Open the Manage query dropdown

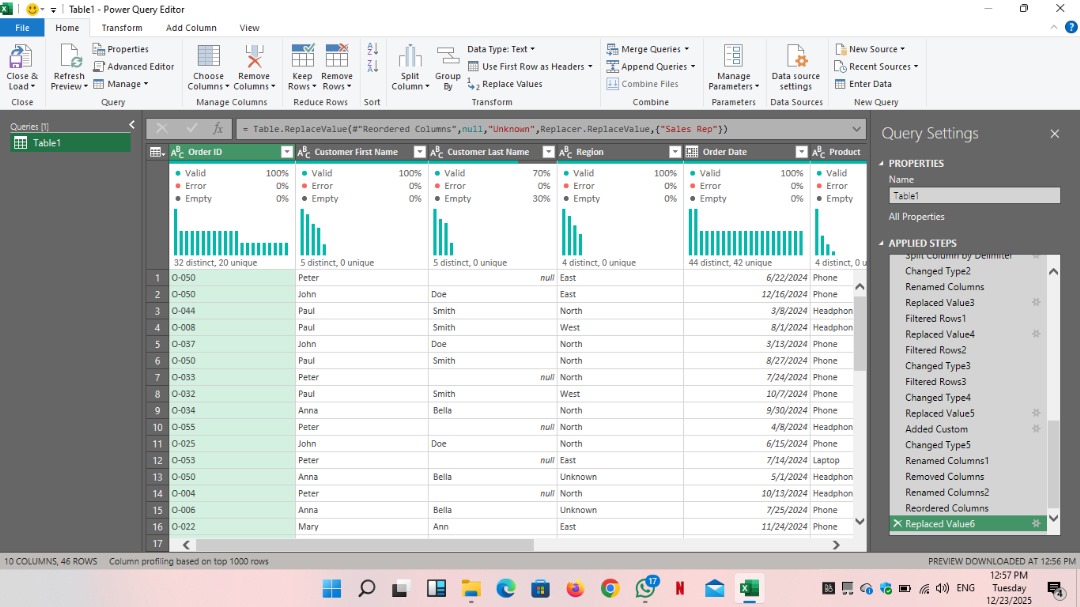tap(121, 84)
